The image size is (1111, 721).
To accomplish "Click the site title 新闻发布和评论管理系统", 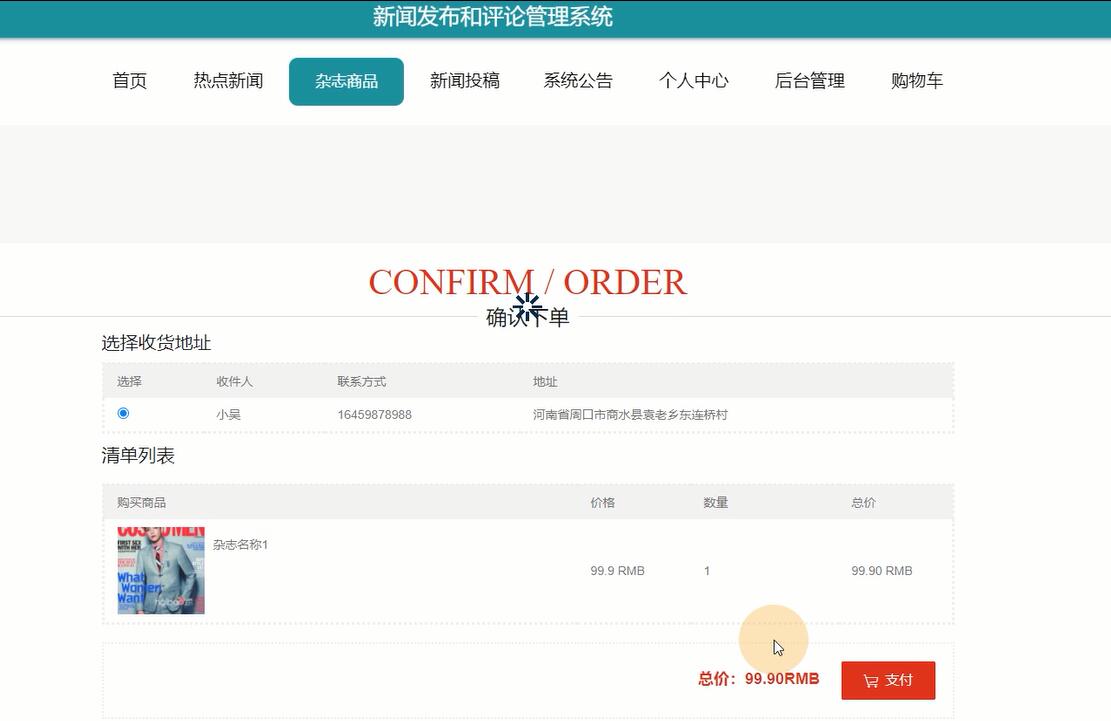I will pos(492,16).
